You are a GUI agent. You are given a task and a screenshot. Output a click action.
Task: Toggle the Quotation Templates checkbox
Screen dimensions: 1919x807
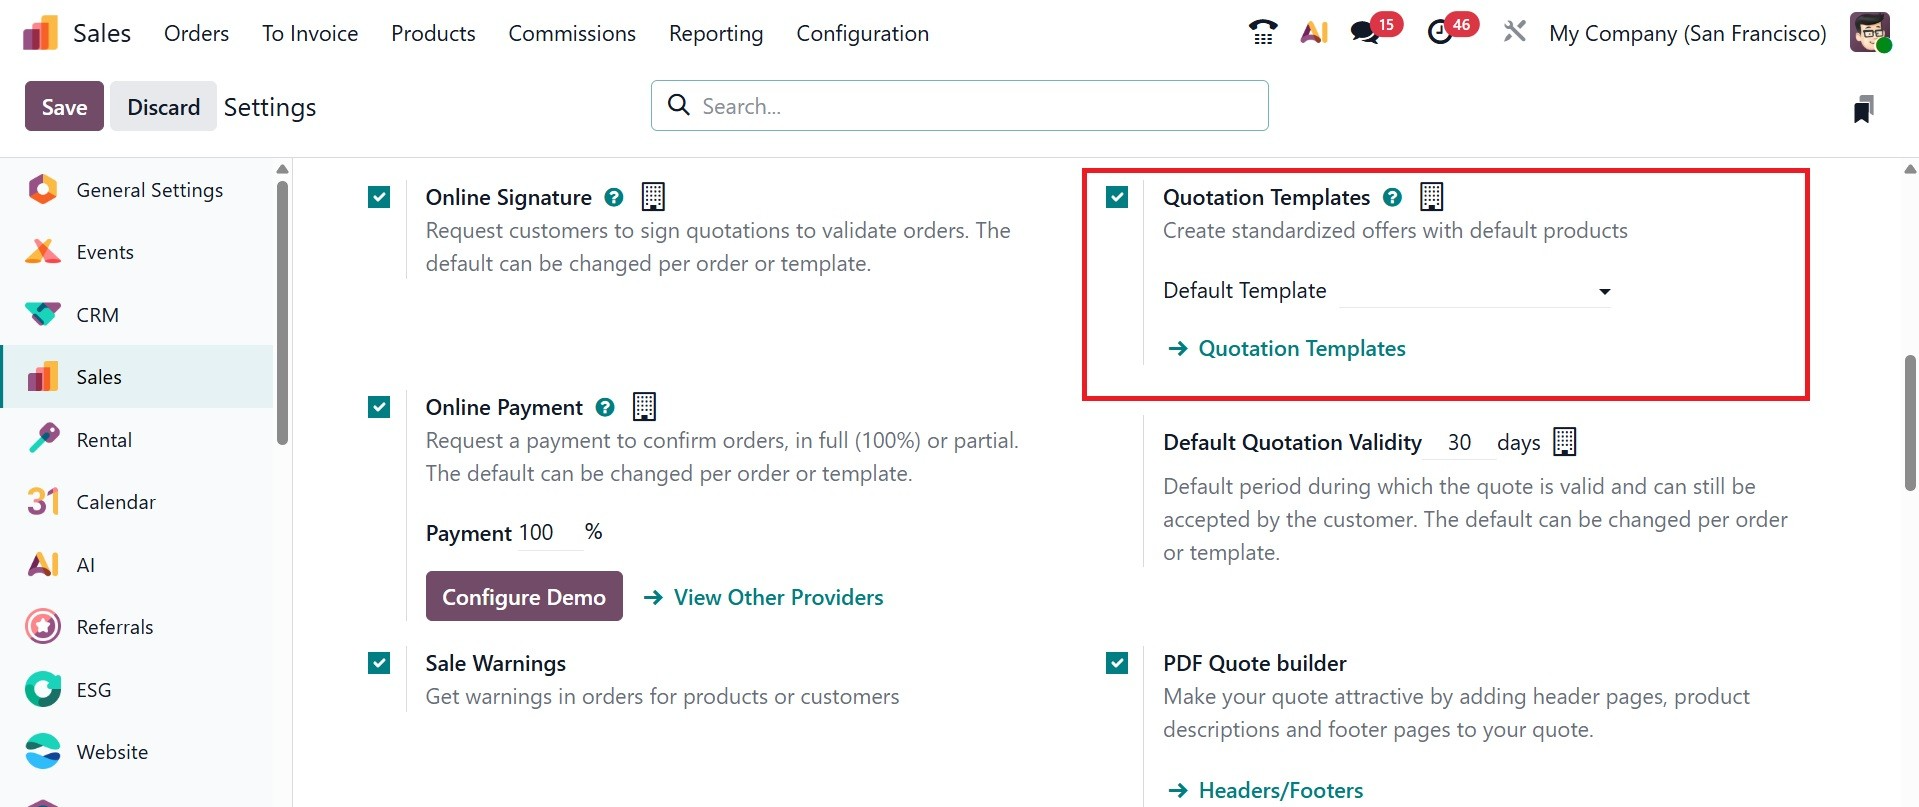pyautogui.click(x=1117, y=197)
